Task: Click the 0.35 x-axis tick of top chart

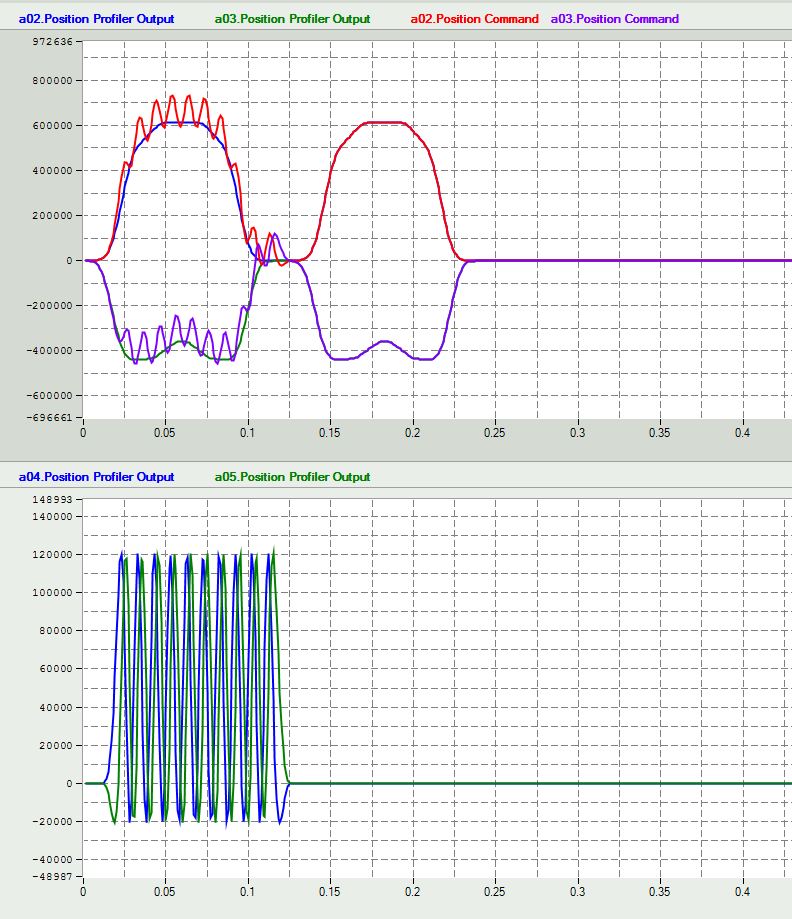Action: pos(661,433)
